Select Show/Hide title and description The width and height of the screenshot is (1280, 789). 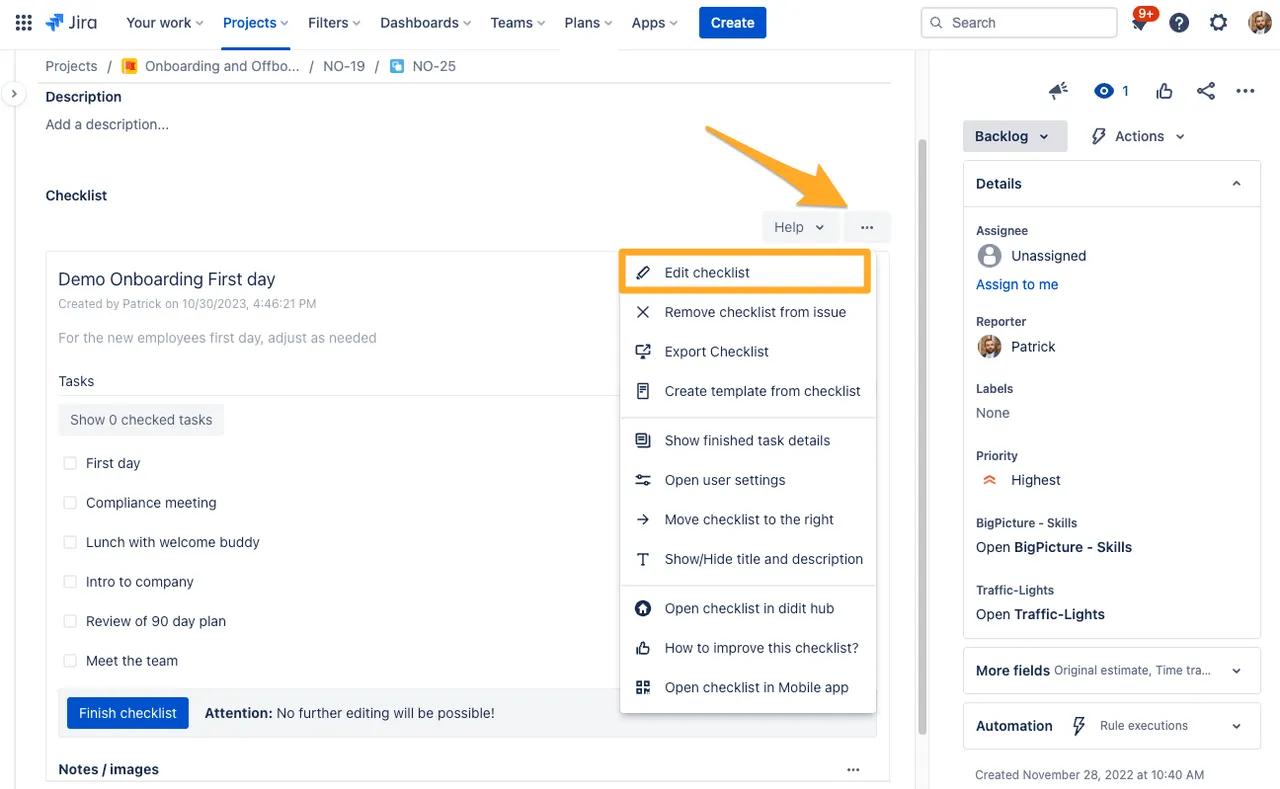pyautogui.click(x=748, y=559)
